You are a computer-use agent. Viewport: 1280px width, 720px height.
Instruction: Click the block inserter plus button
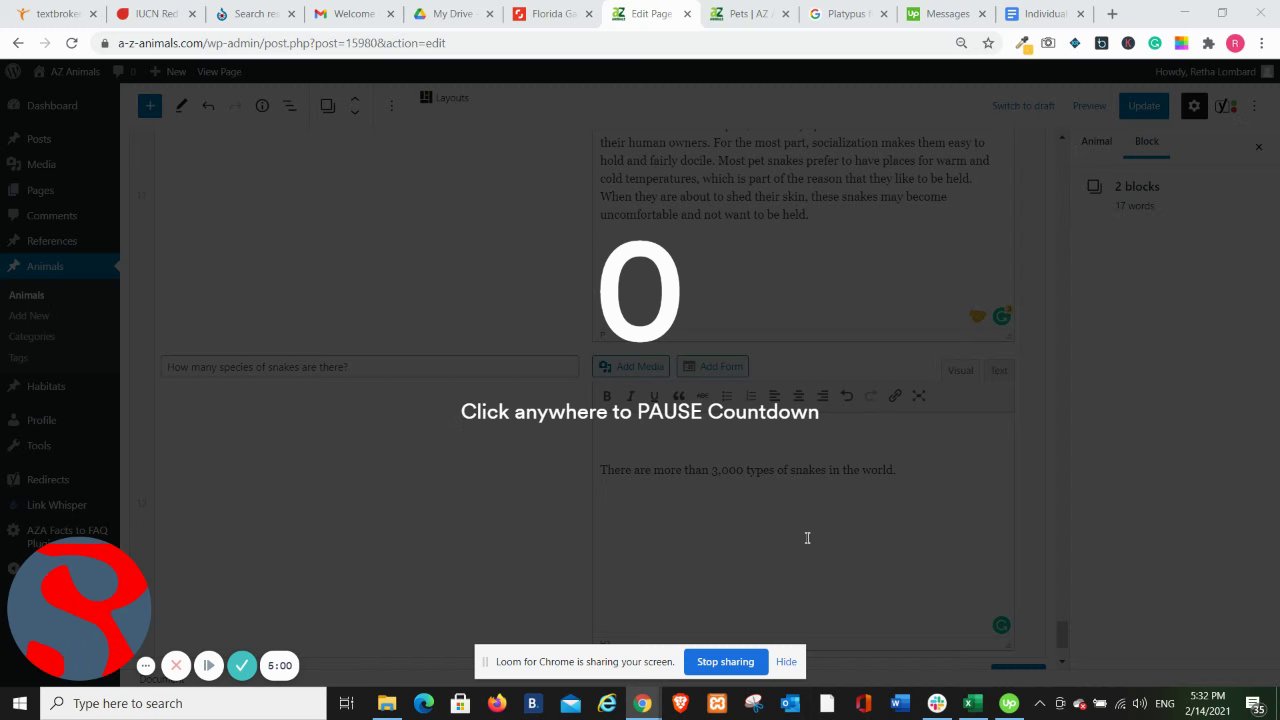point(150,106)
